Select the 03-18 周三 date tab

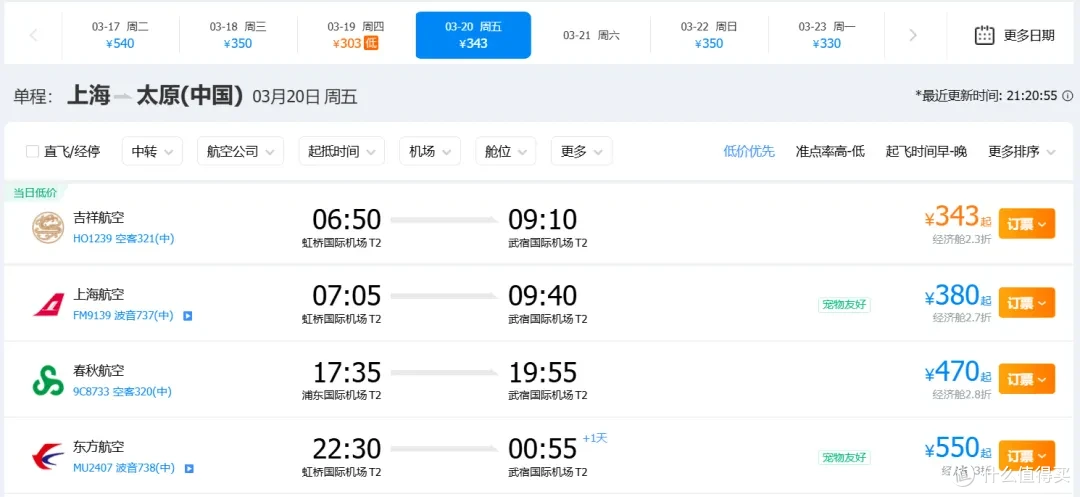tap(238, 35)
